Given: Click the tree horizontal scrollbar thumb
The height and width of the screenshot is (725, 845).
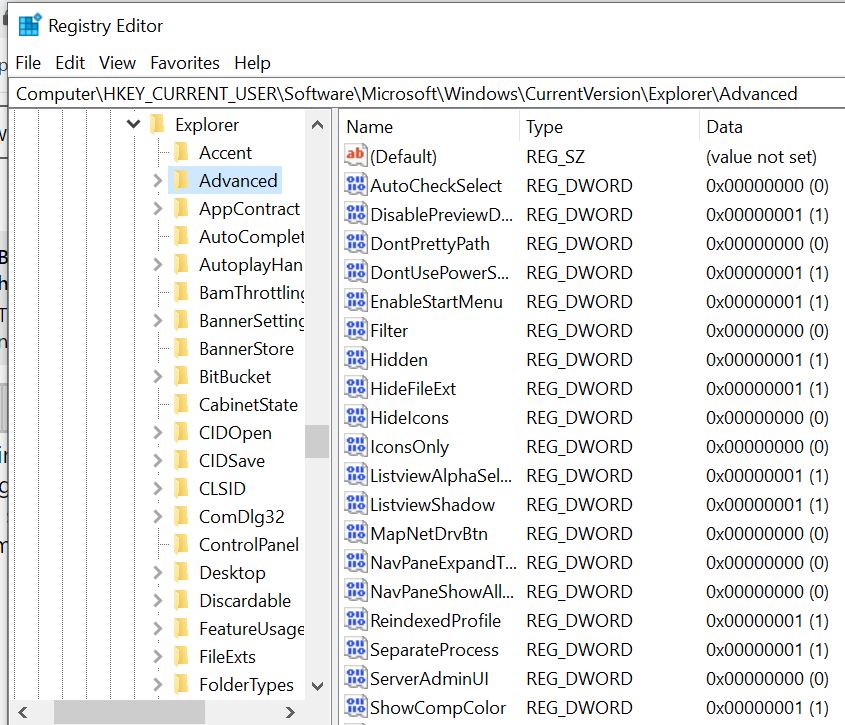Looking at the screenshot, I should coord(129,712).
